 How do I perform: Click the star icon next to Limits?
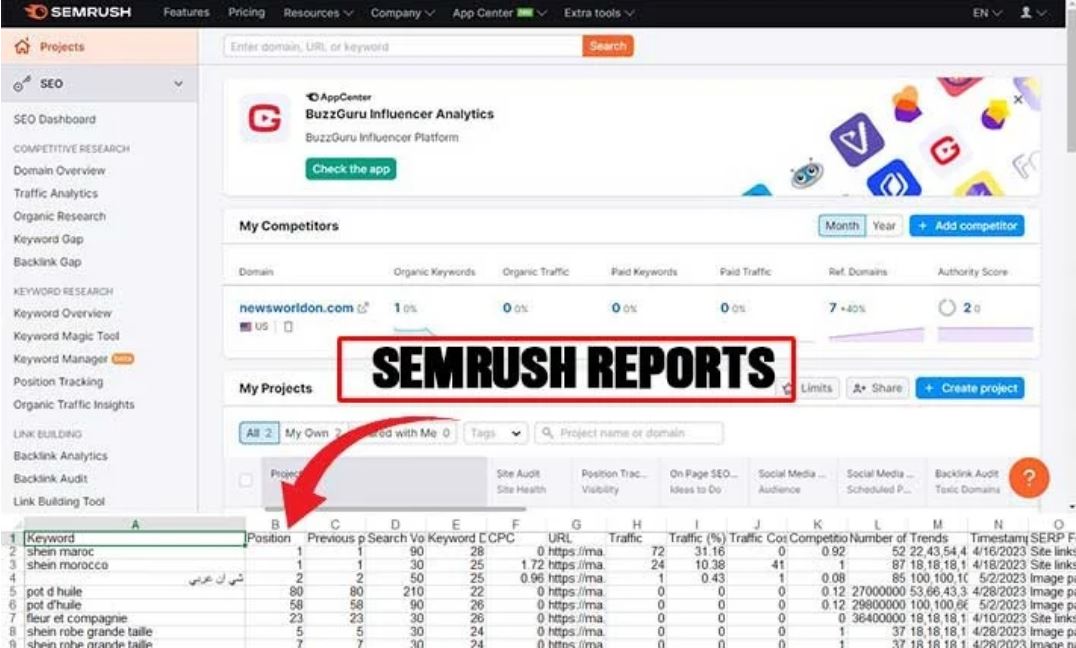(786, 388)
